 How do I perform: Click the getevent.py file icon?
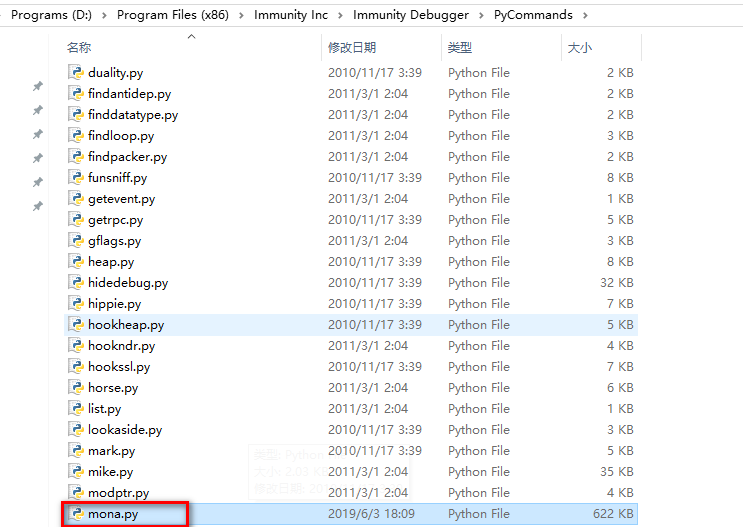76,199
